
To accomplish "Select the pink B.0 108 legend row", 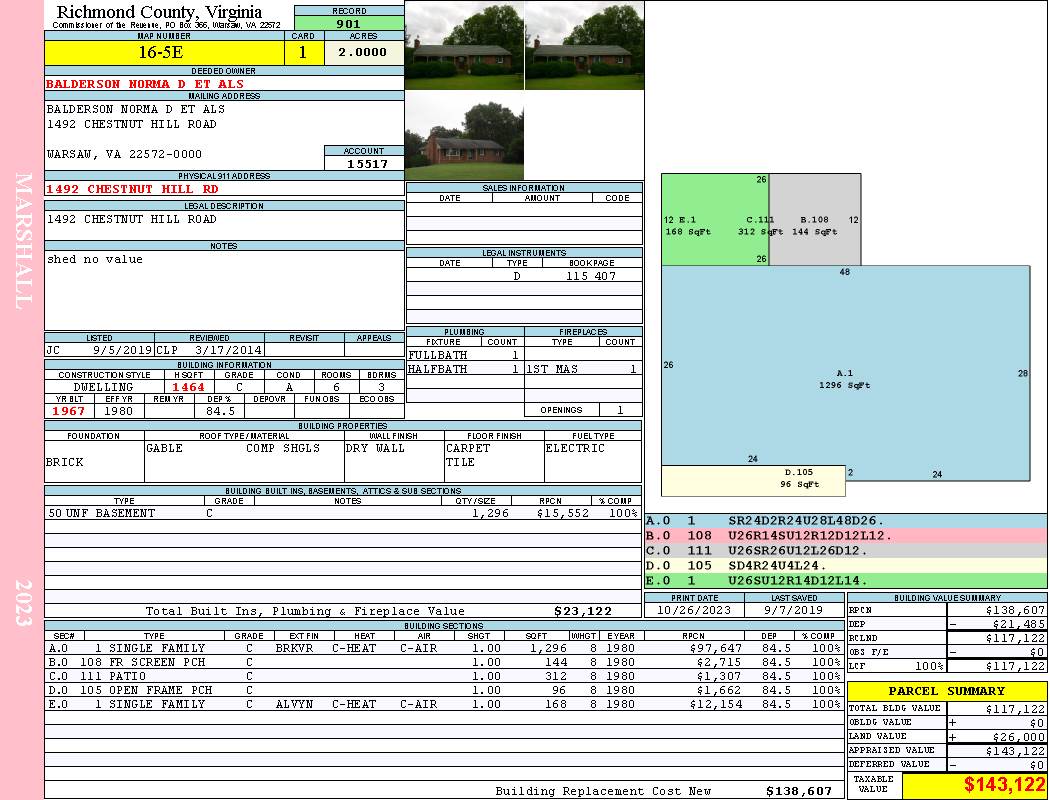I will (845, 536).
